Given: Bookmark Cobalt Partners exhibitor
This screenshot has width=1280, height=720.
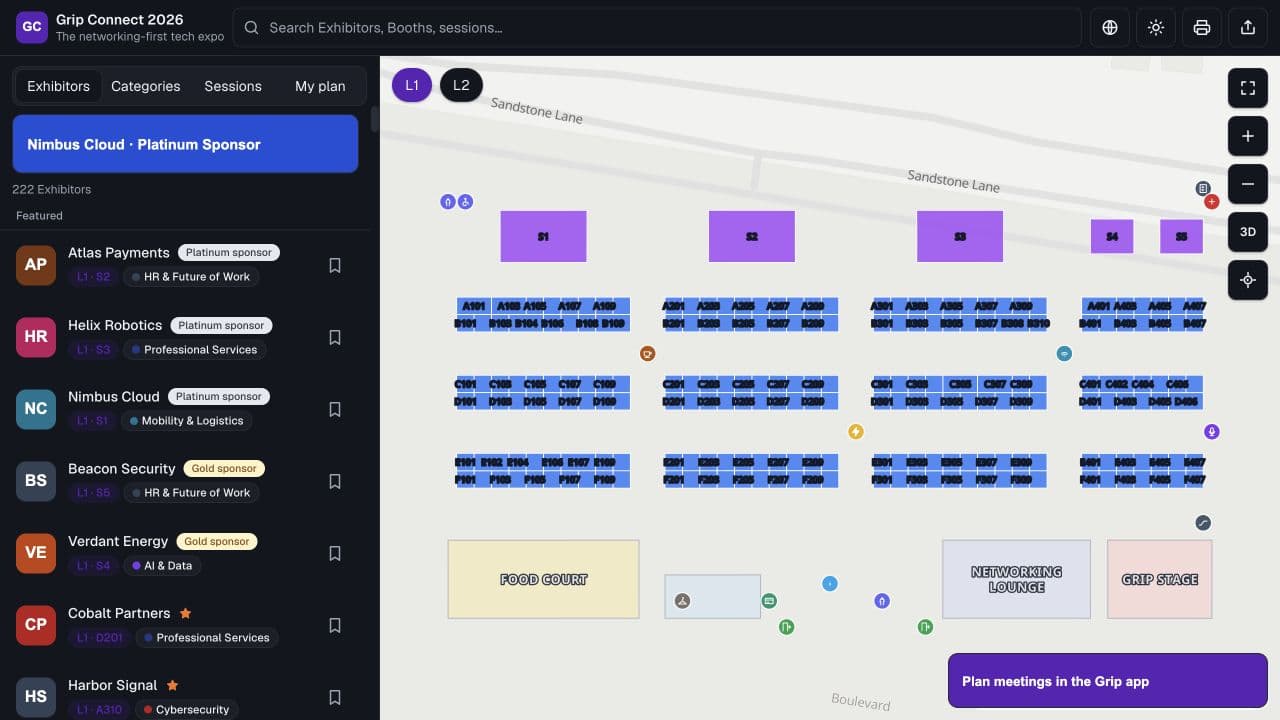Looking at the screenshot, I should pyautogui.click(x=335, y=625).
